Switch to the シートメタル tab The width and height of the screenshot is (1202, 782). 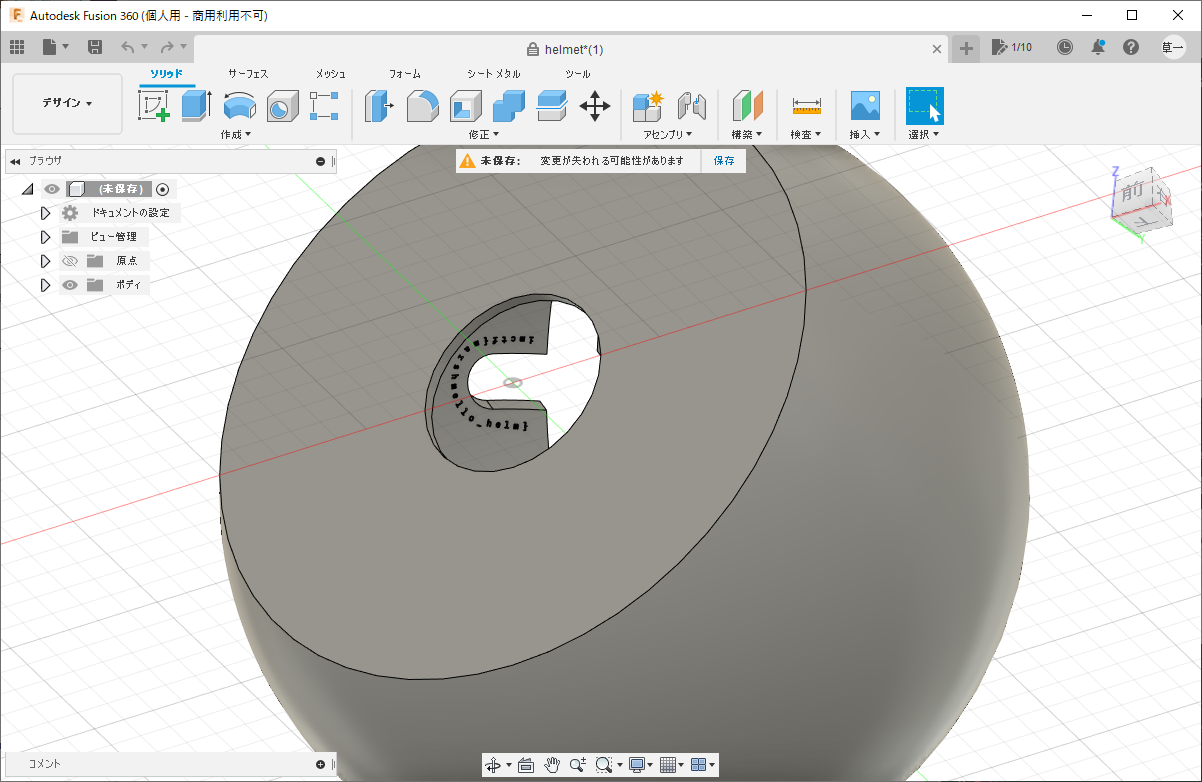494,74
